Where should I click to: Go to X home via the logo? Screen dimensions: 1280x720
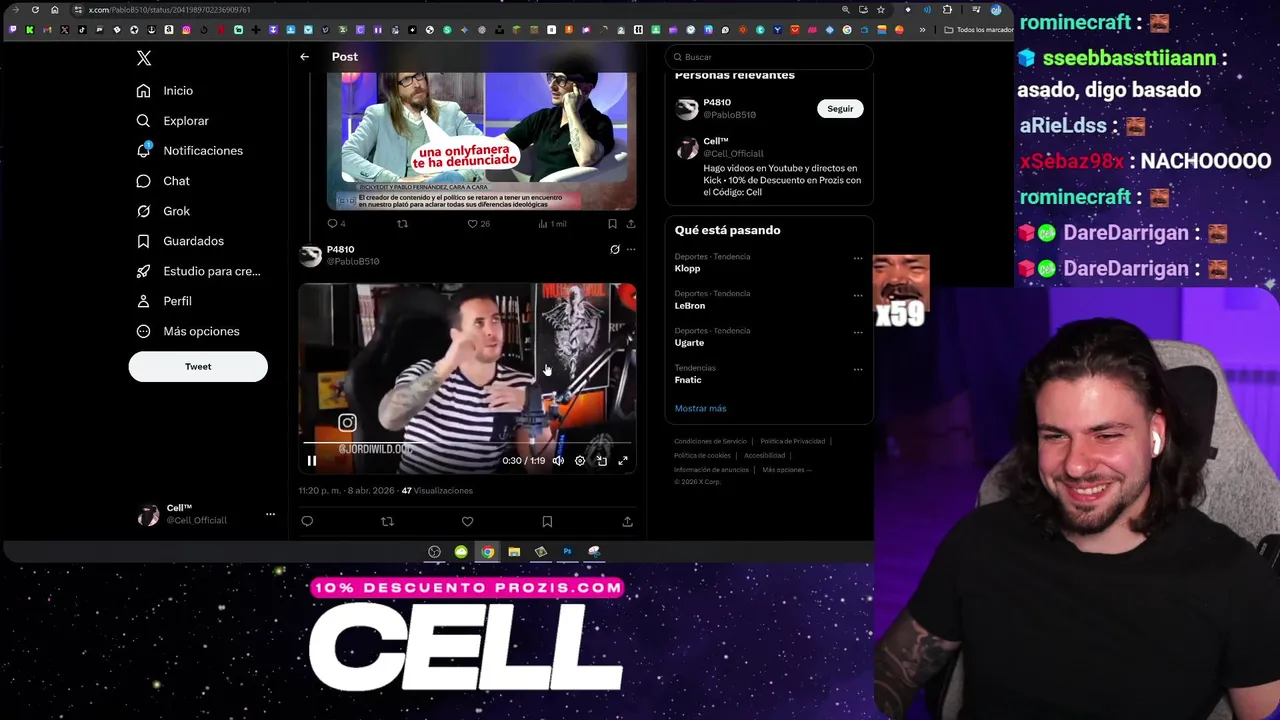coord(144,58)
